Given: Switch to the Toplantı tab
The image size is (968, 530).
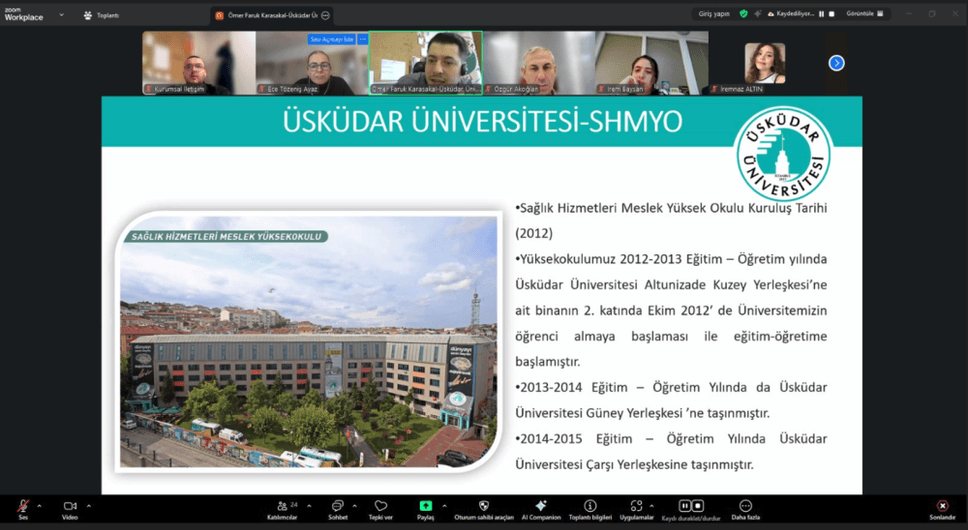Looking at the screenshot, I should [x=102, y=15].
